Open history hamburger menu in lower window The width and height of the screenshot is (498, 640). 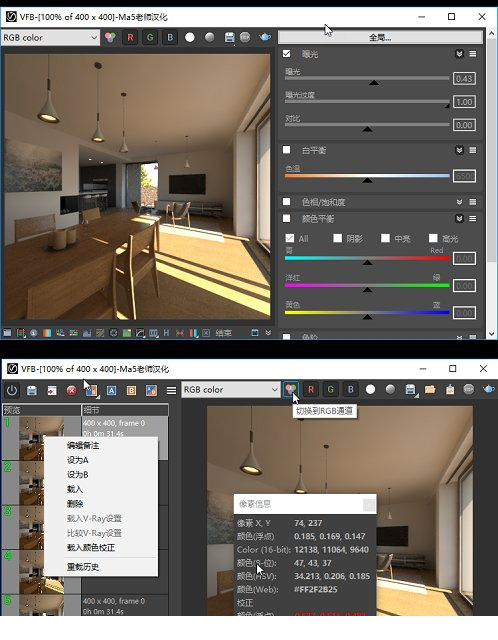[x=171, y=390]
